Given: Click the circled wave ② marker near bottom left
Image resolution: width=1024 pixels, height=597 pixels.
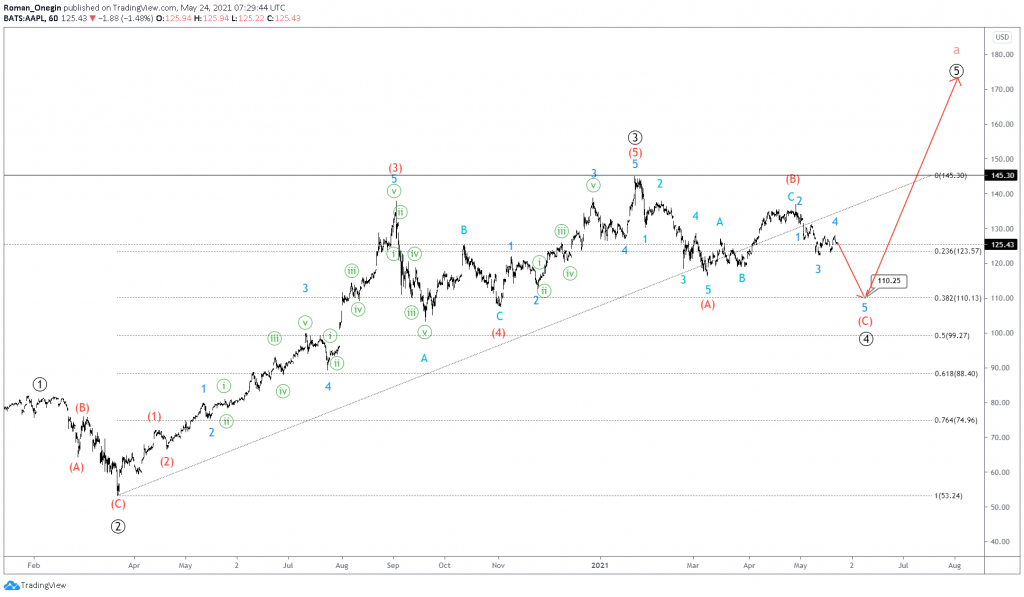Looking at the screenshot, I should 119,525.
